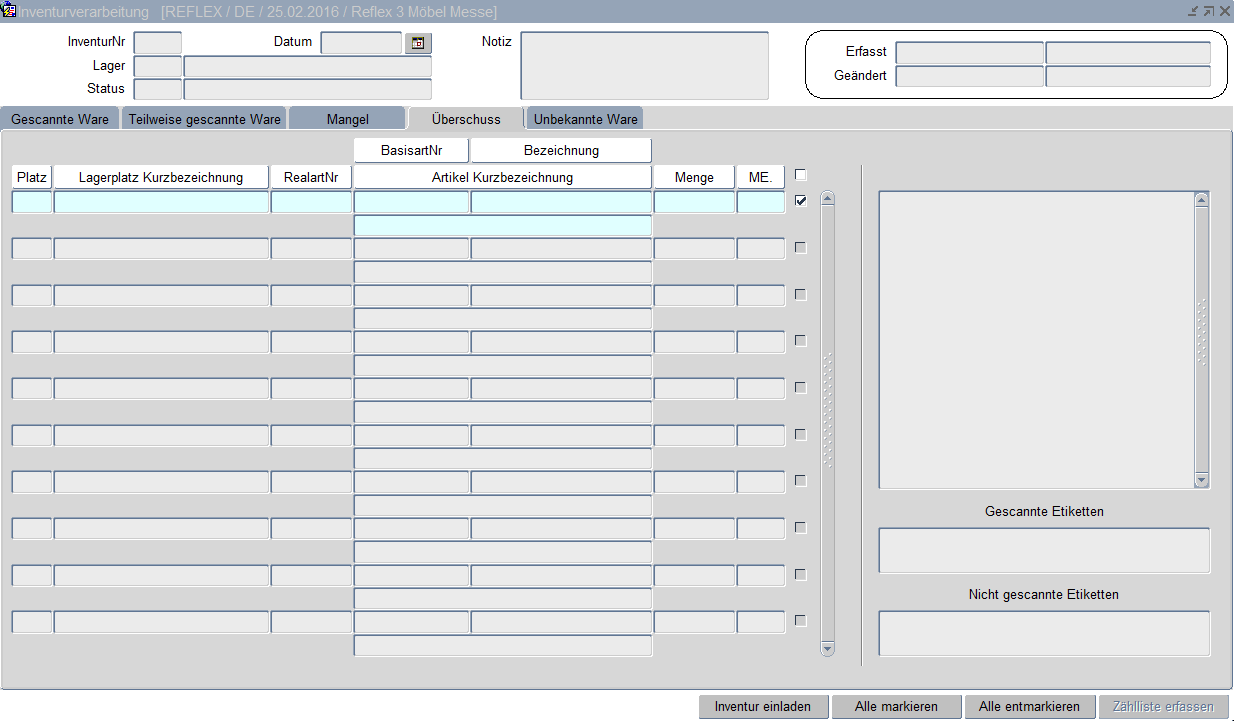Toggle the header checkbox above the rows
The image size is (1234, 721).
pyautogui.click(x=800, y=174)
